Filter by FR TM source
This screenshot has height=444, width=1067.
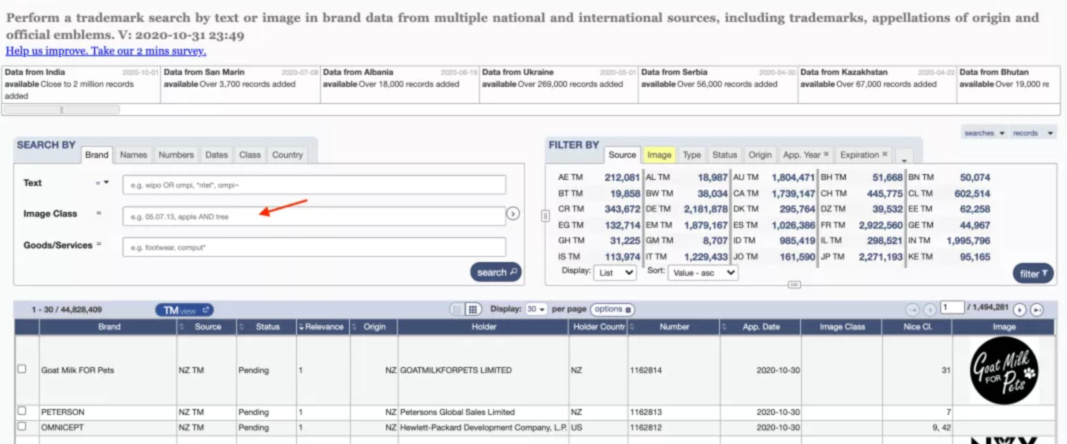(x=861, y=225)
